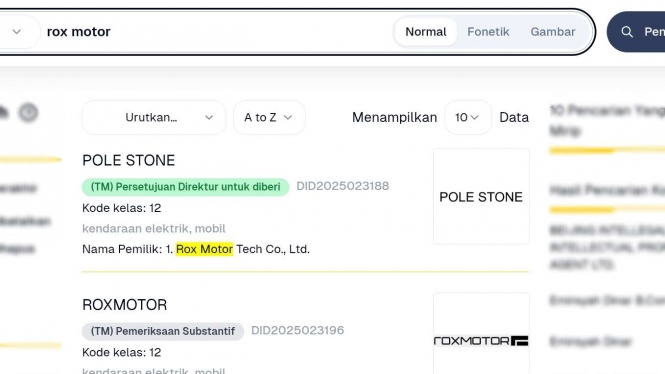The width and height of the screenshot is (665, 374).
Task: Open the Urutkan sort dropdown
Action: click(x=154, y=117)
